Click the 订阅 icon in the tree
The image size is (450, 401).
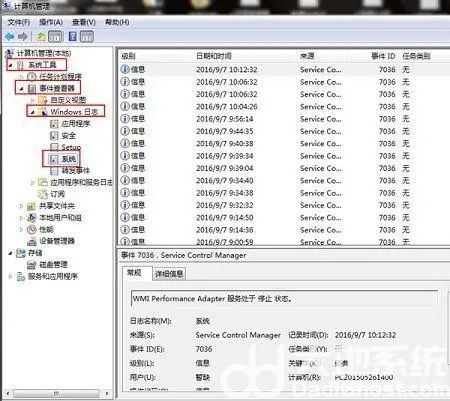42,194
